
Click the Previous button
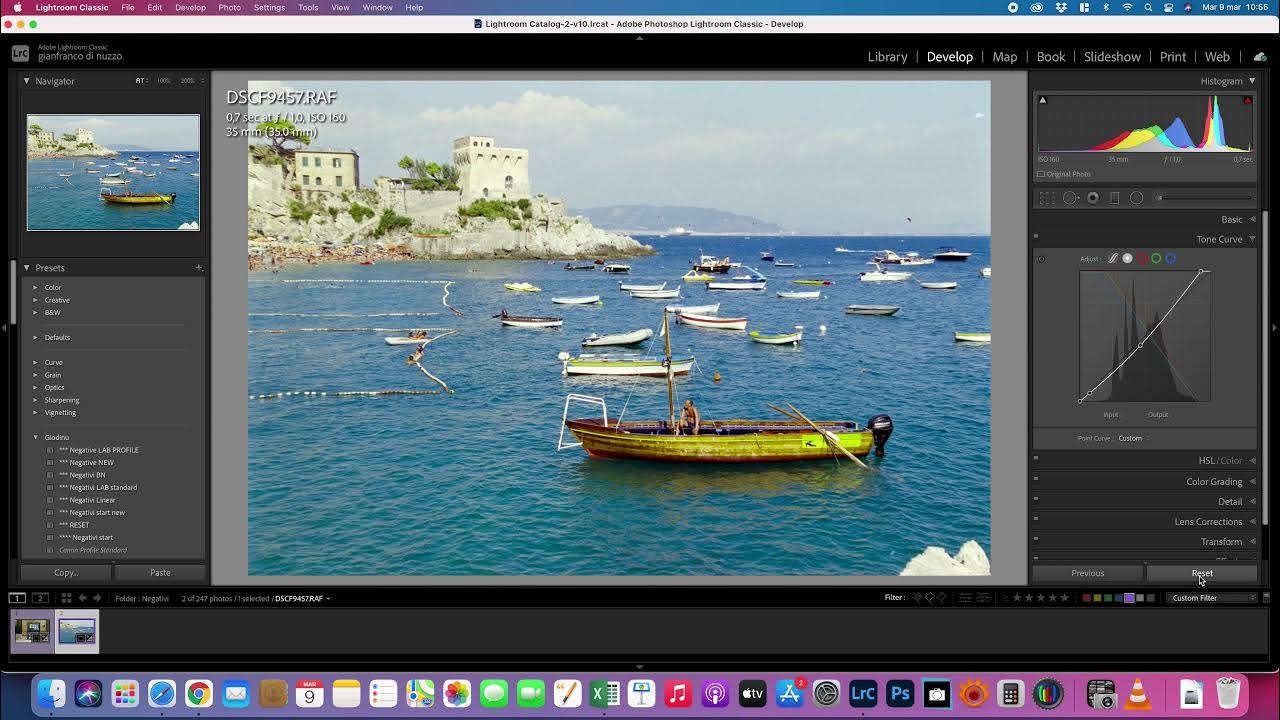point(1088,573)
